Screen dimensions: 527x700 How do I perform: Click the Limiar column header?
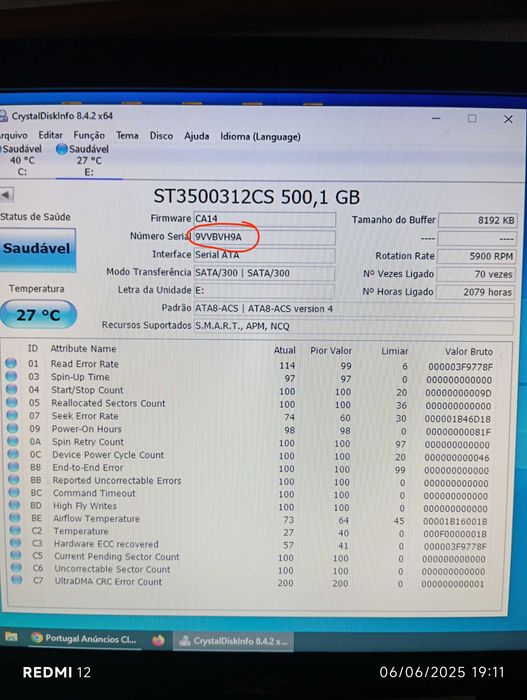point(394,351)
